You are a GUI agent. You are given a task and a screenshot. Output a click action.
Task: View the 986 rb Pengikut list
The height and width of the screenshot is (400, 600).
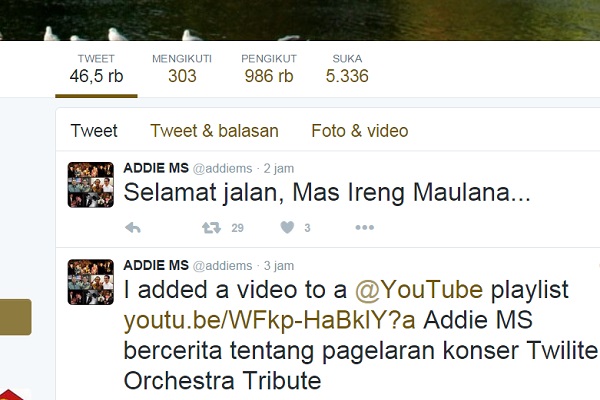(x=269, y=69)
